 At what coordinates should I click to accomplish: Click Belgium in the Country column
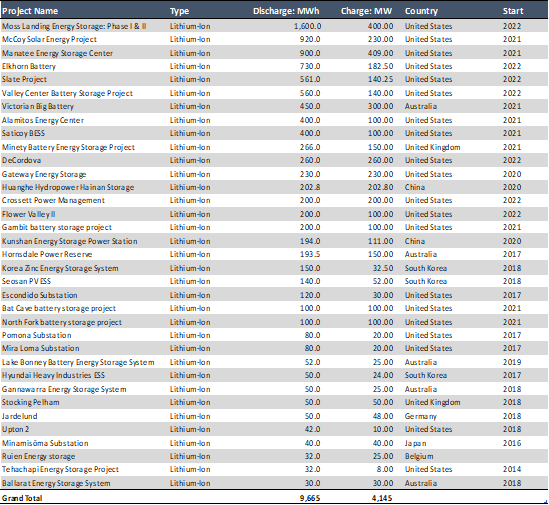click(419, 456)
